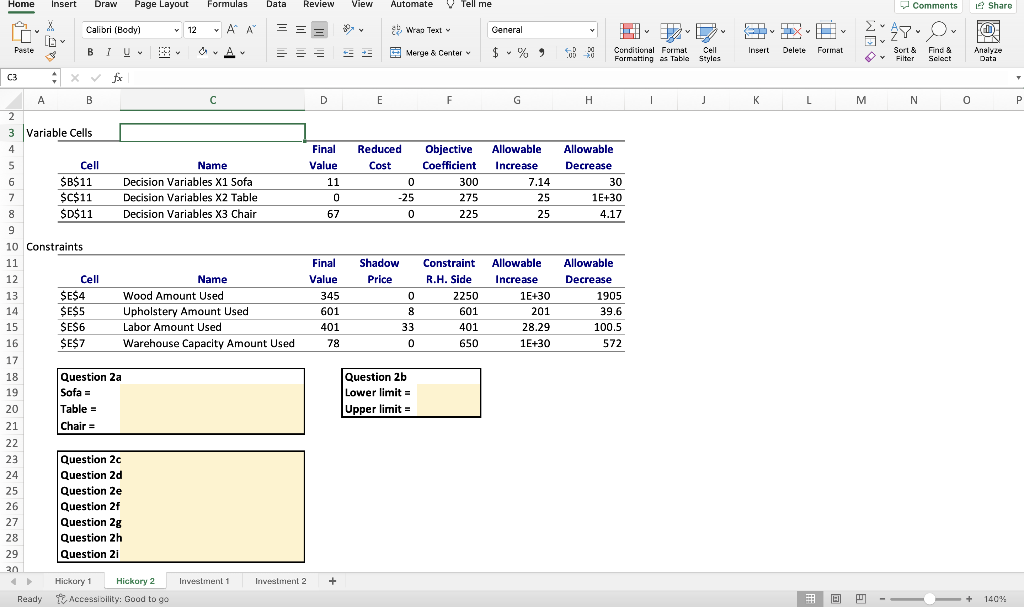Image resolution: width=1024 pixels, height=607 pixels.
Task: Click the Cut scissors icon
Action: [50, 26]
